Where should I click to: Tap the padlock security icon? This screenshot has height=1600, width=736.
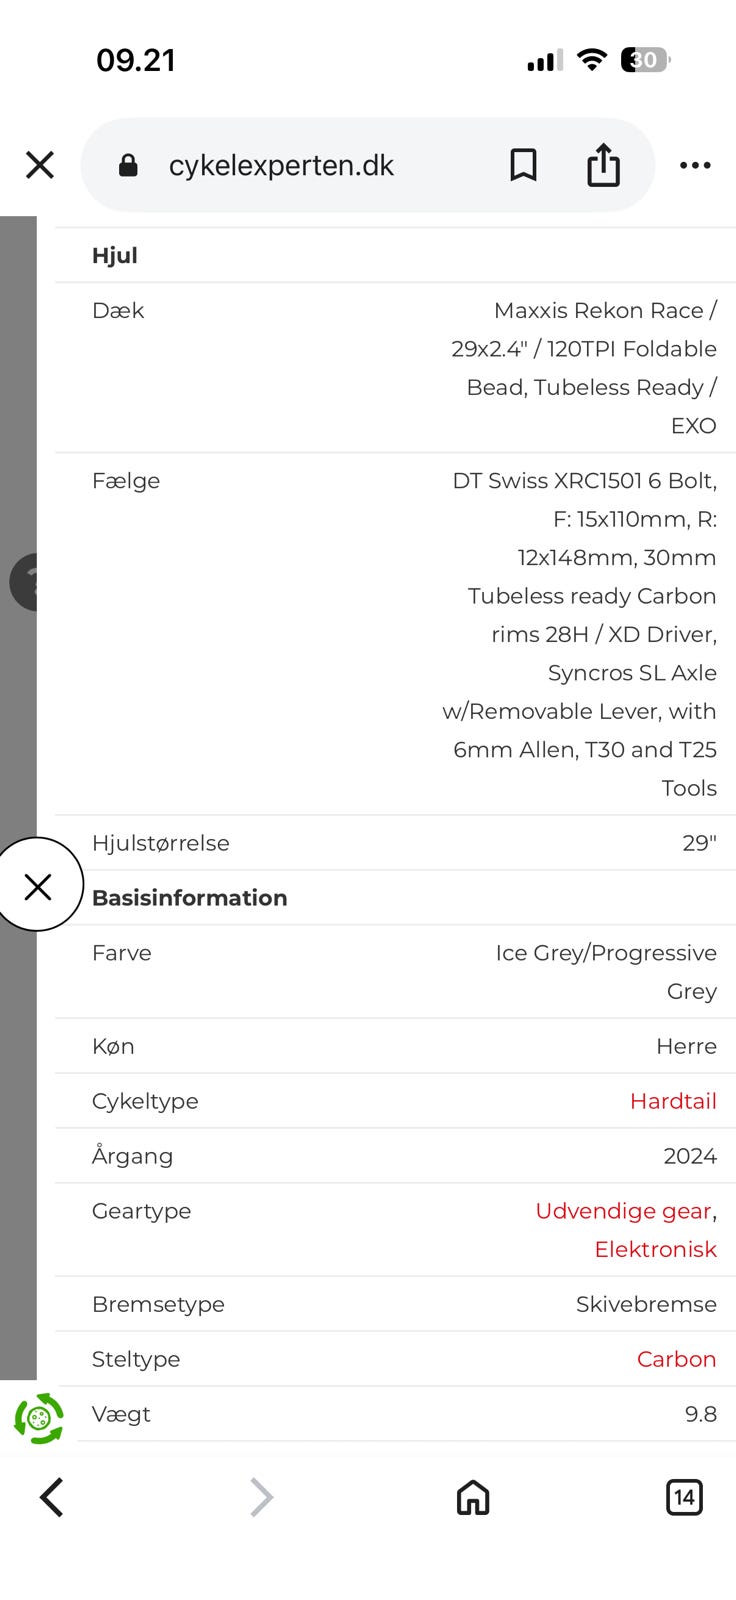click(128, 165)
